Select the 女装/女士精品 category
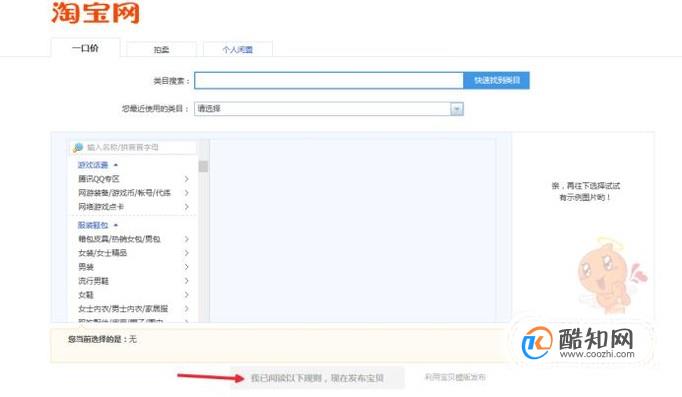 click(x=103, y=253)
